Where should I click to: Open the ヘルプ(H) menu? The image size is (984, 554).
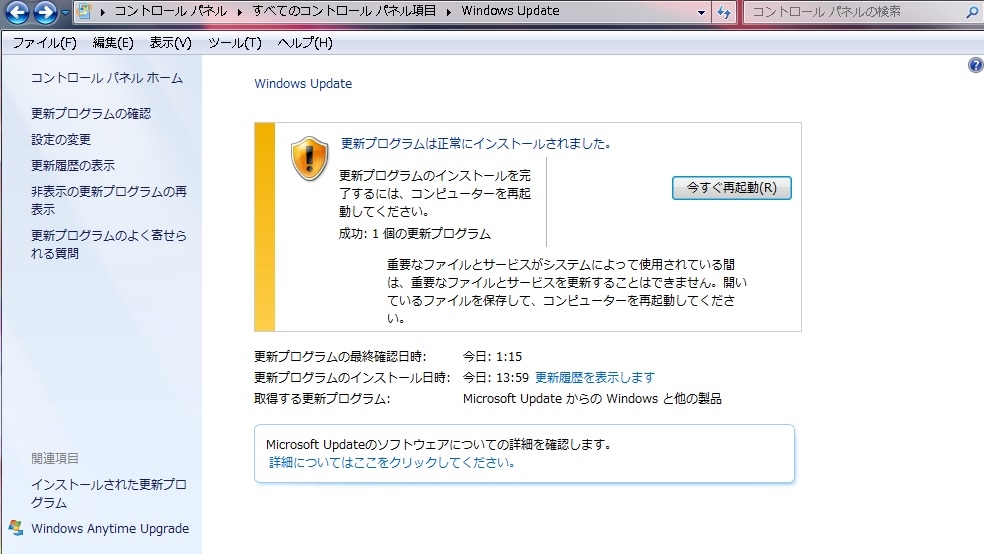click(305, 43)
